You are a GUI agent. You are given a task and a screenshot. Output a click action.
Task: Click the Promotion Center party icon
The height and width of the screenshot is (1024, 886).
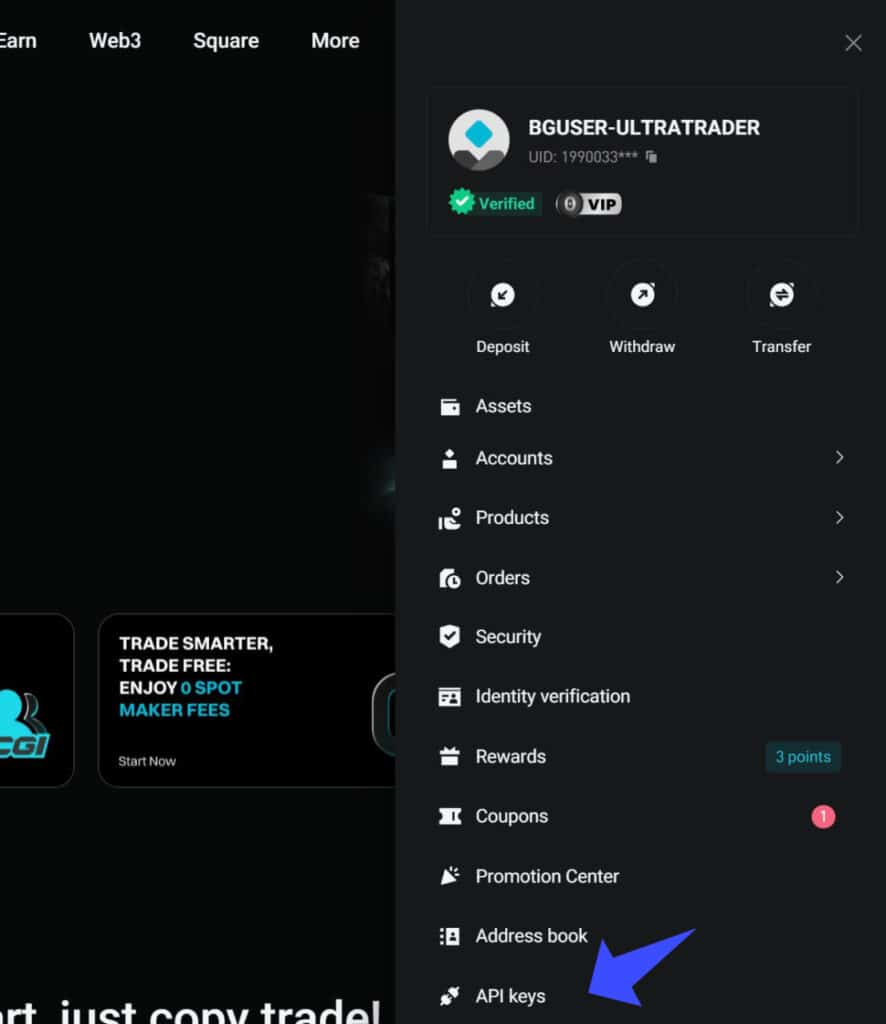tap(449, 876)
